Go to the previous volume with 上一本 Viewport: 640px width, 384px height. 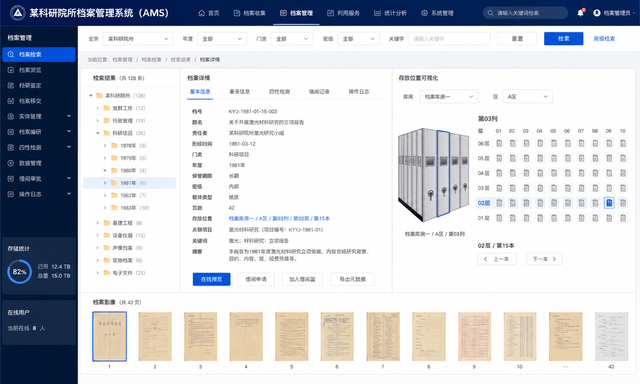pos(497,259)
